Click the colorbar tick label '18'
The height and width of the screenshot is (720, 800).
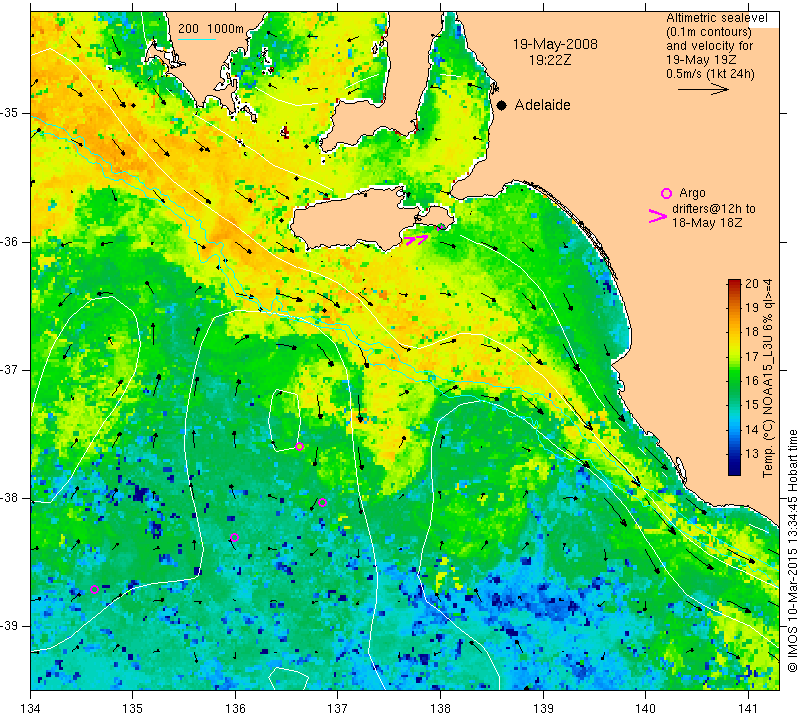coord(752,332)
